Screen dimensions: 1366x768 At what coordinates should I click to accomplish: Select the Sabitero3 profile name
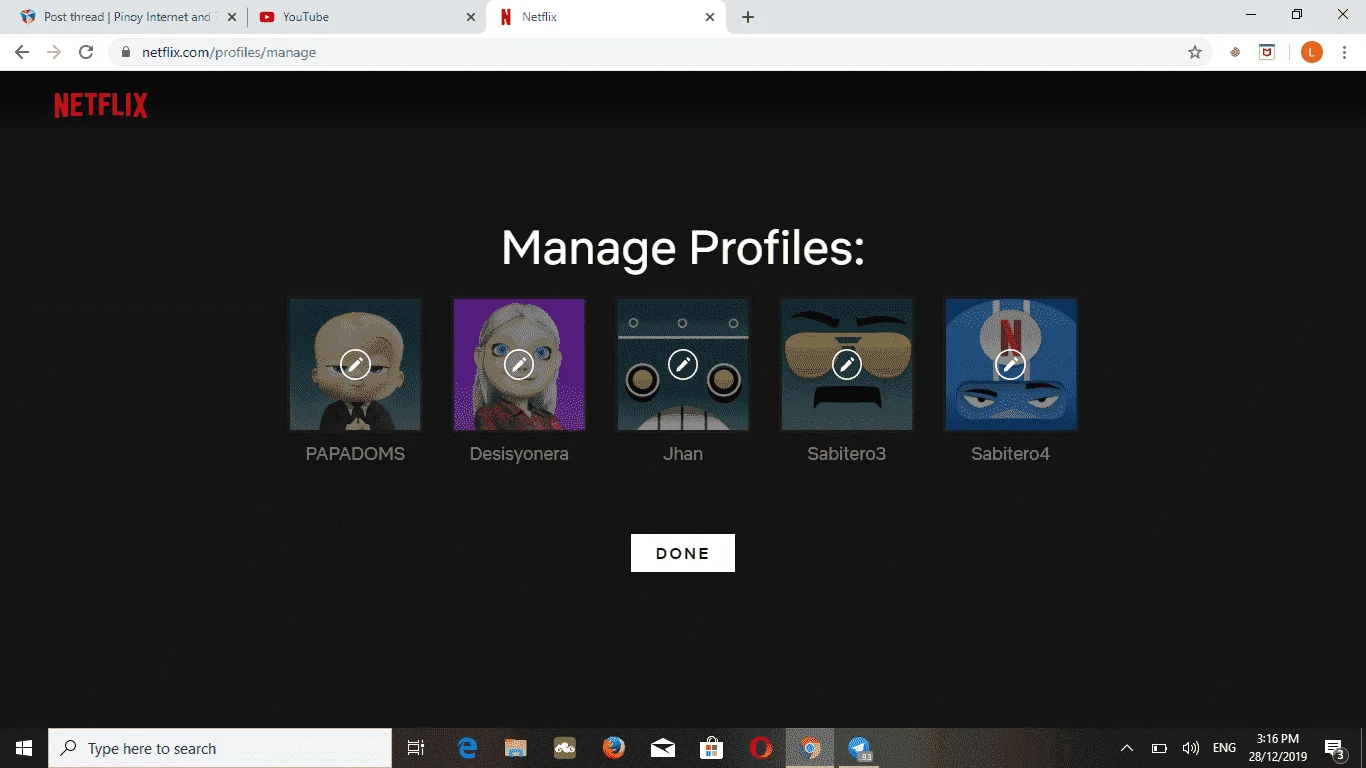point(847,454)
